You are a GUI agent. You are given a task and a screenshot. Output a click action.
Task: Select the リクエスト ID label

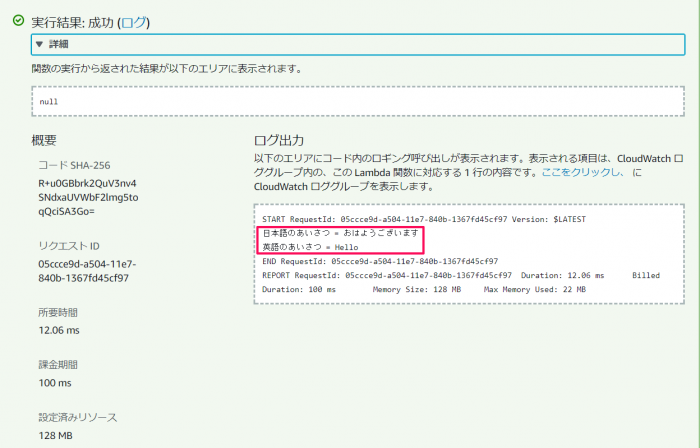tap(69, 246)
